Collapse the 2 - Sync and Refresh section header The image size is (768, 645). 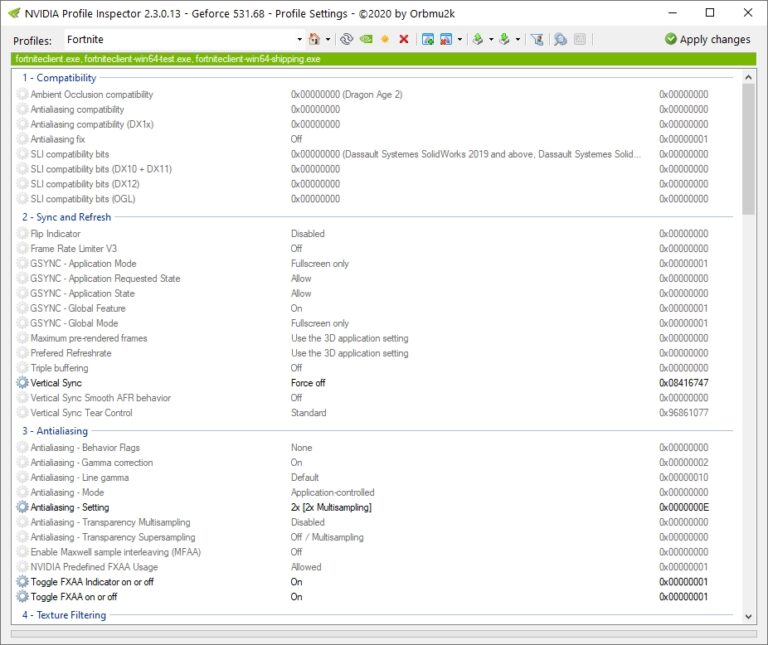pyautogui.click(x=66, y=217)
